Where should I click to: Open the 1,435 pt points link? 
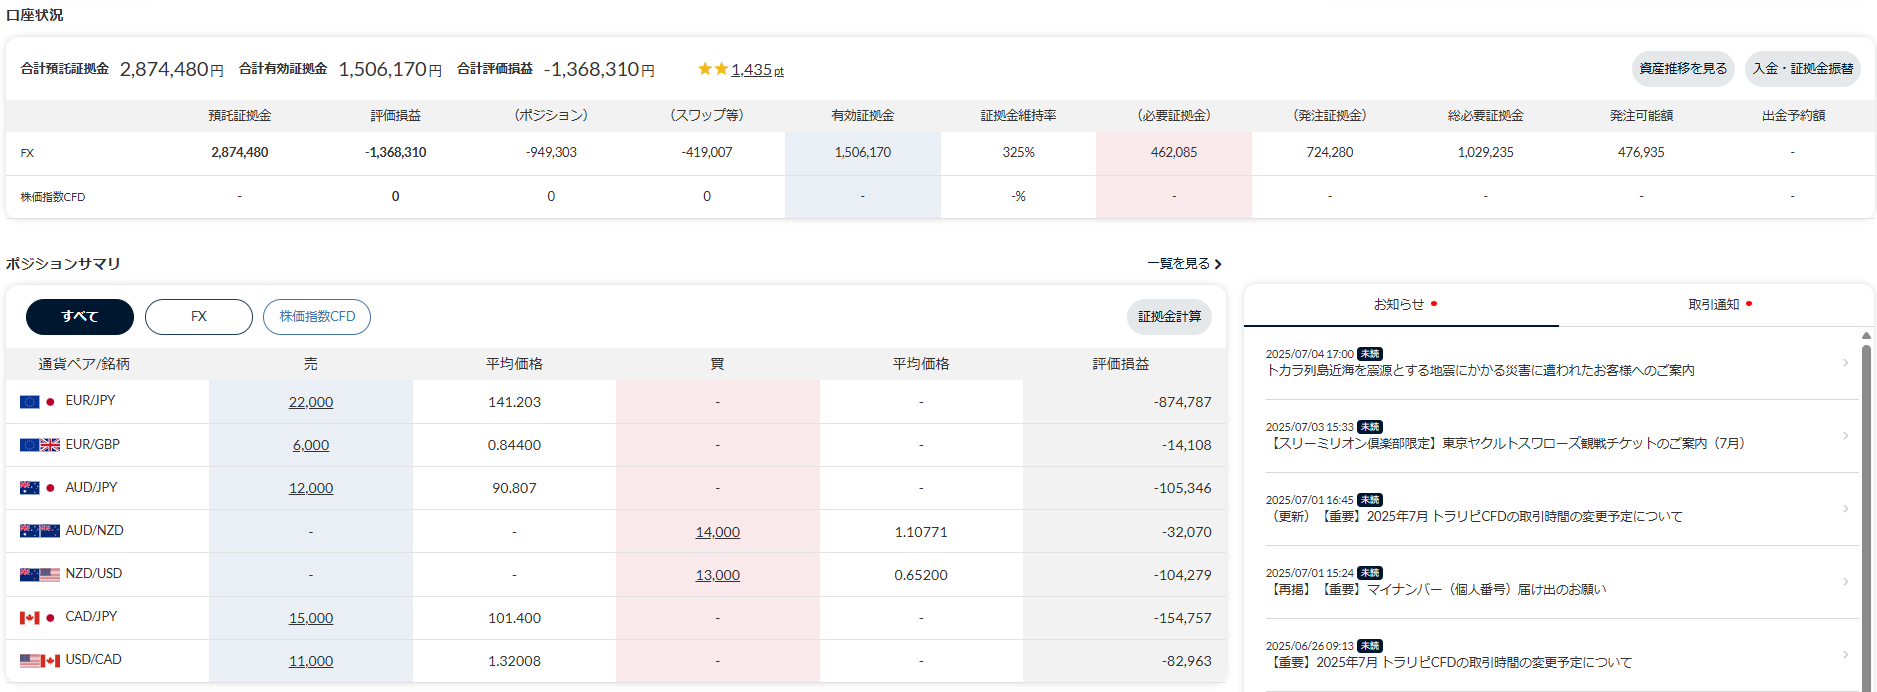(x=757, y=70)
